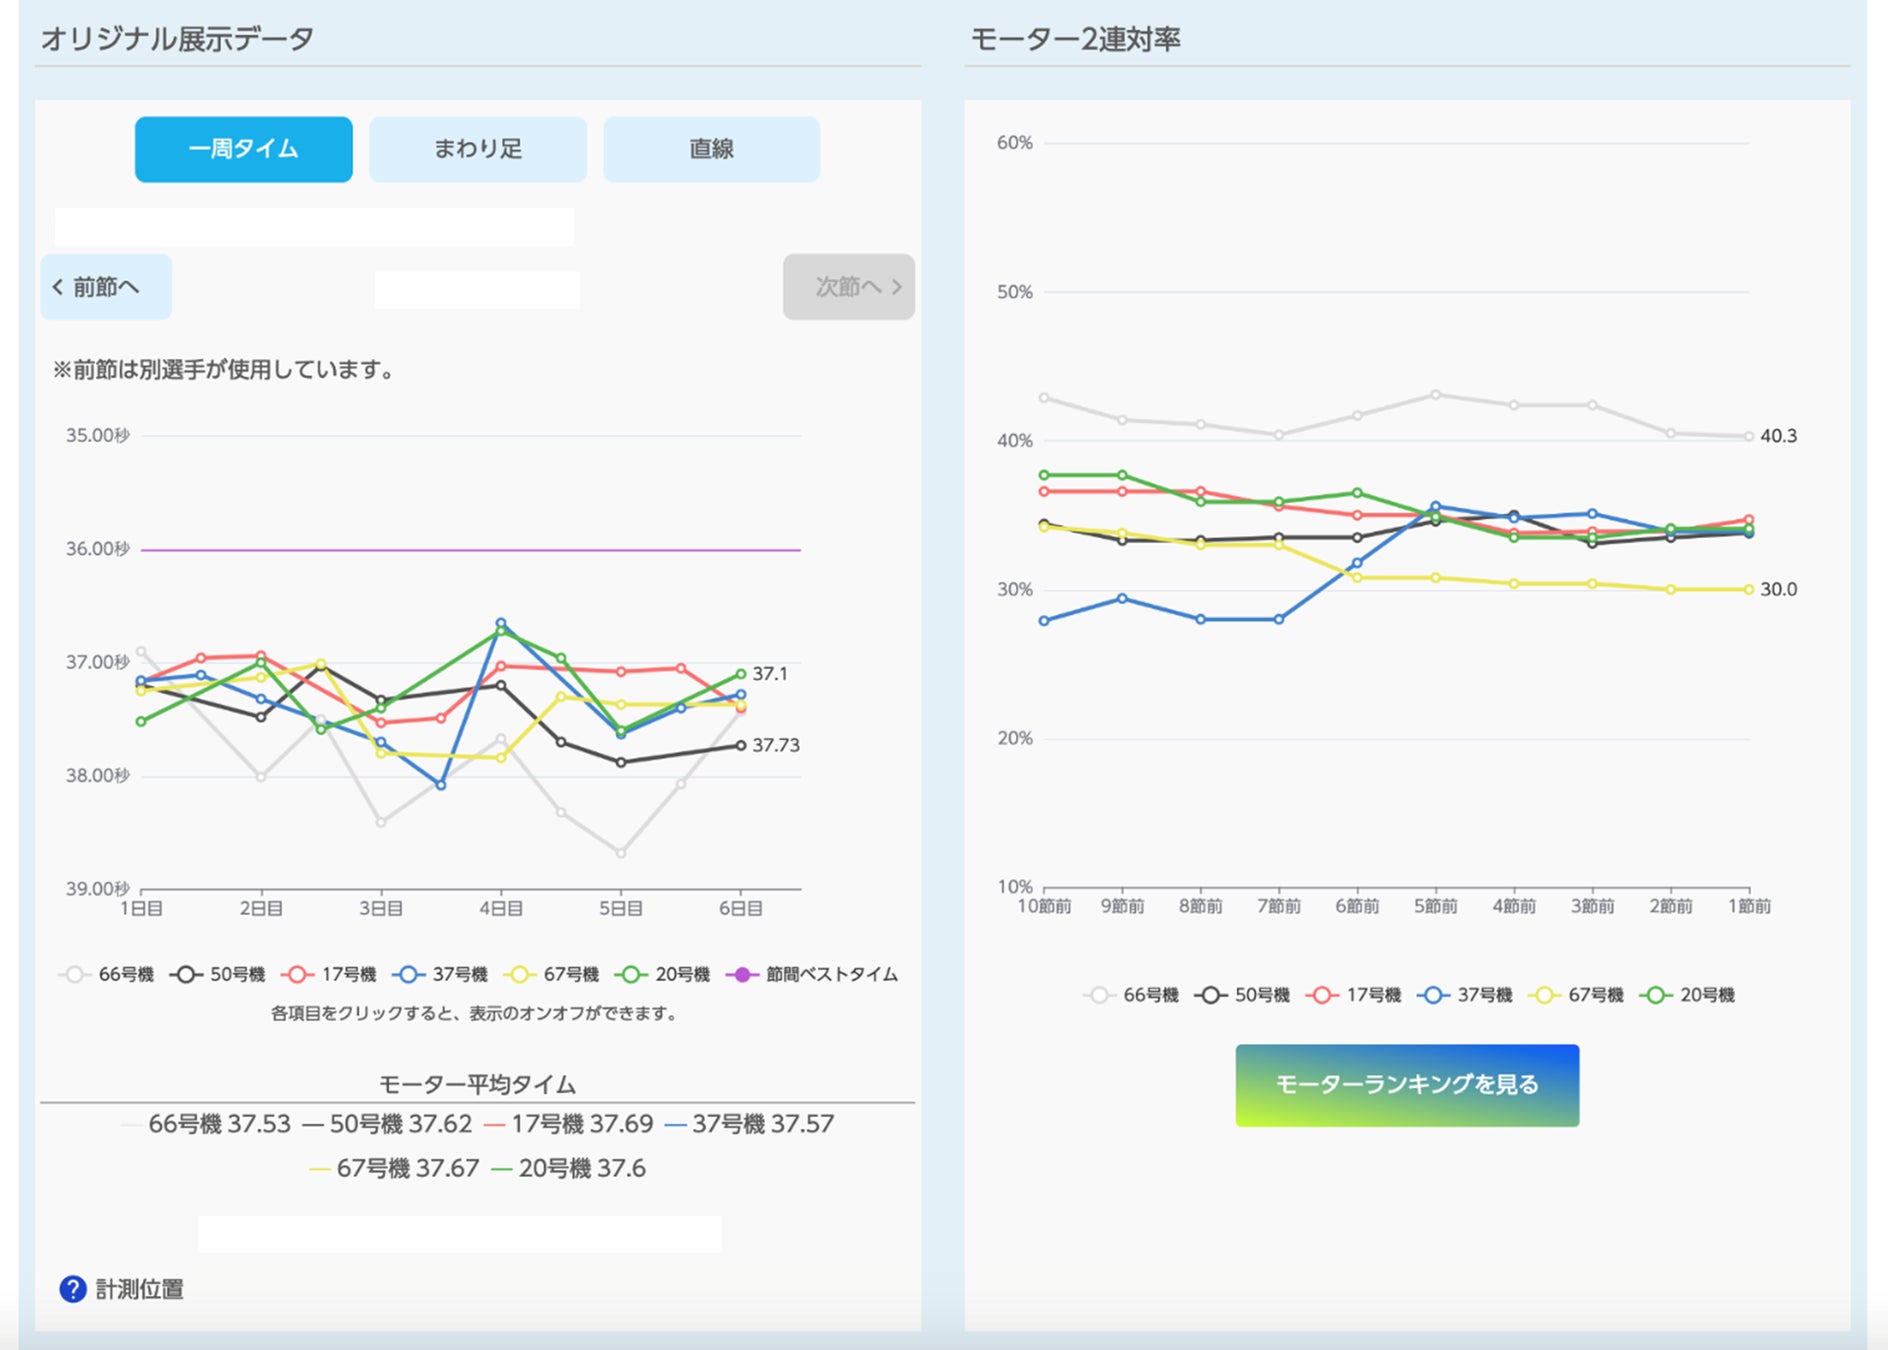The height and width of the screenshot is (1350, 1888).
Task: Switch to the まわり足 tab
Action: pyautogui.click(x=477, y=149)
